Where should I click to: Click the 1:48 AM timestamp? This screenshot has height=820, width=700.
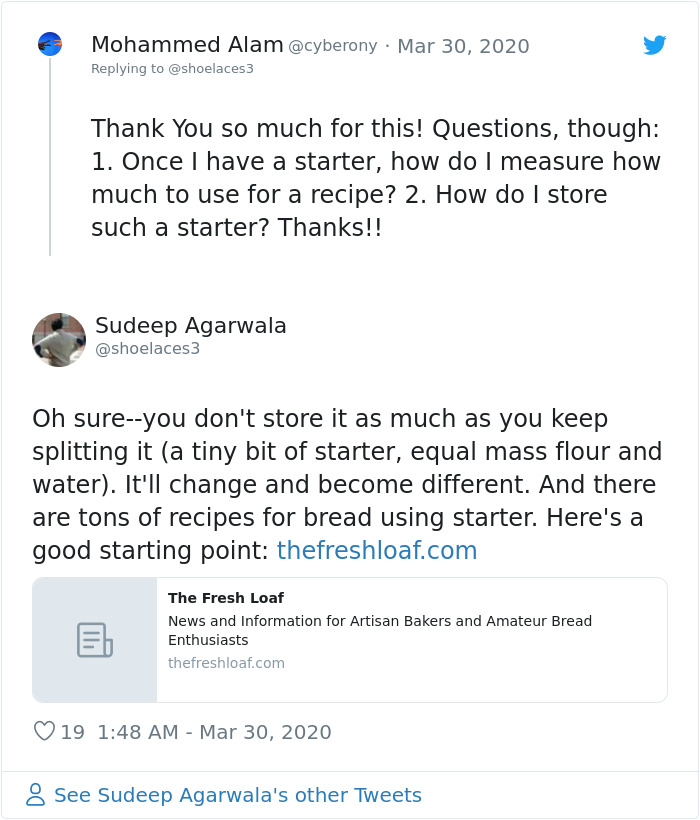[126, 732]
